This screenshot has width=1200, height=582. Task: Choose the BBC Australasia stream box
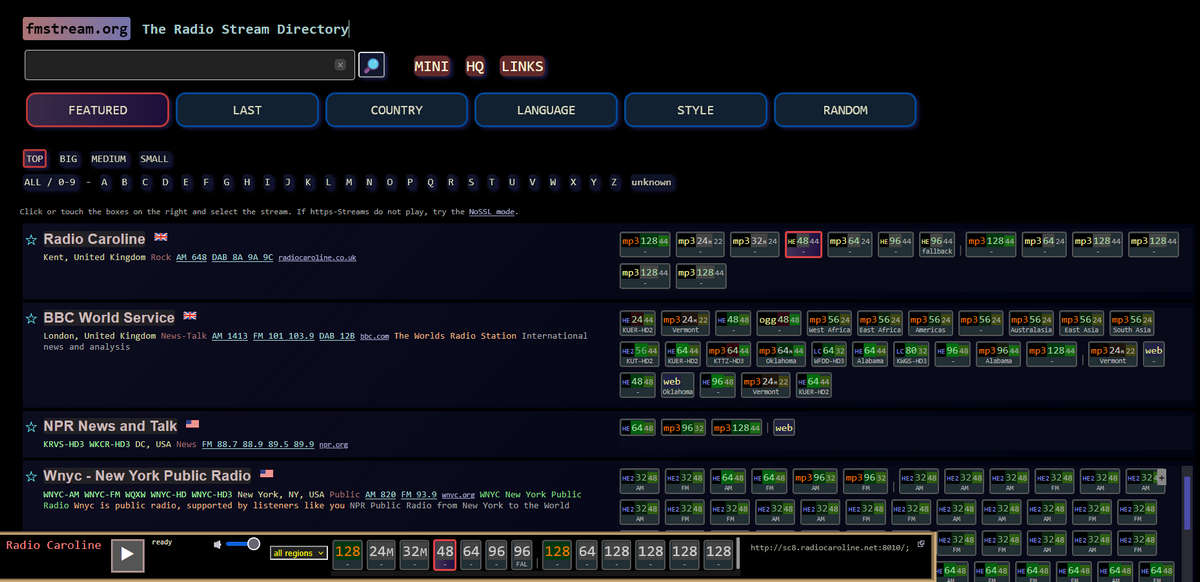tap(1031, 323)
